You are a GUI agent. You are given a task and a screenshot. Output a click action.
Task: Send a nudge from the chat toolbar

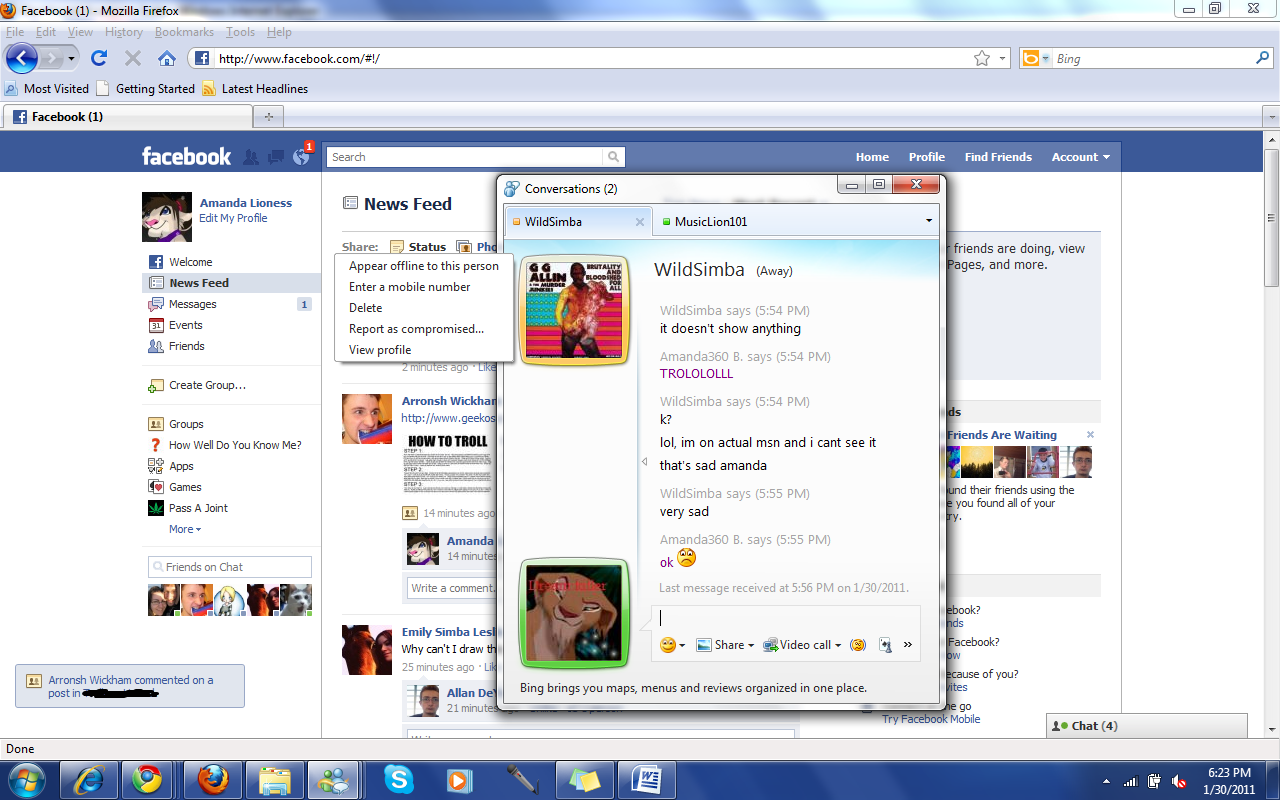click(857, 645)
